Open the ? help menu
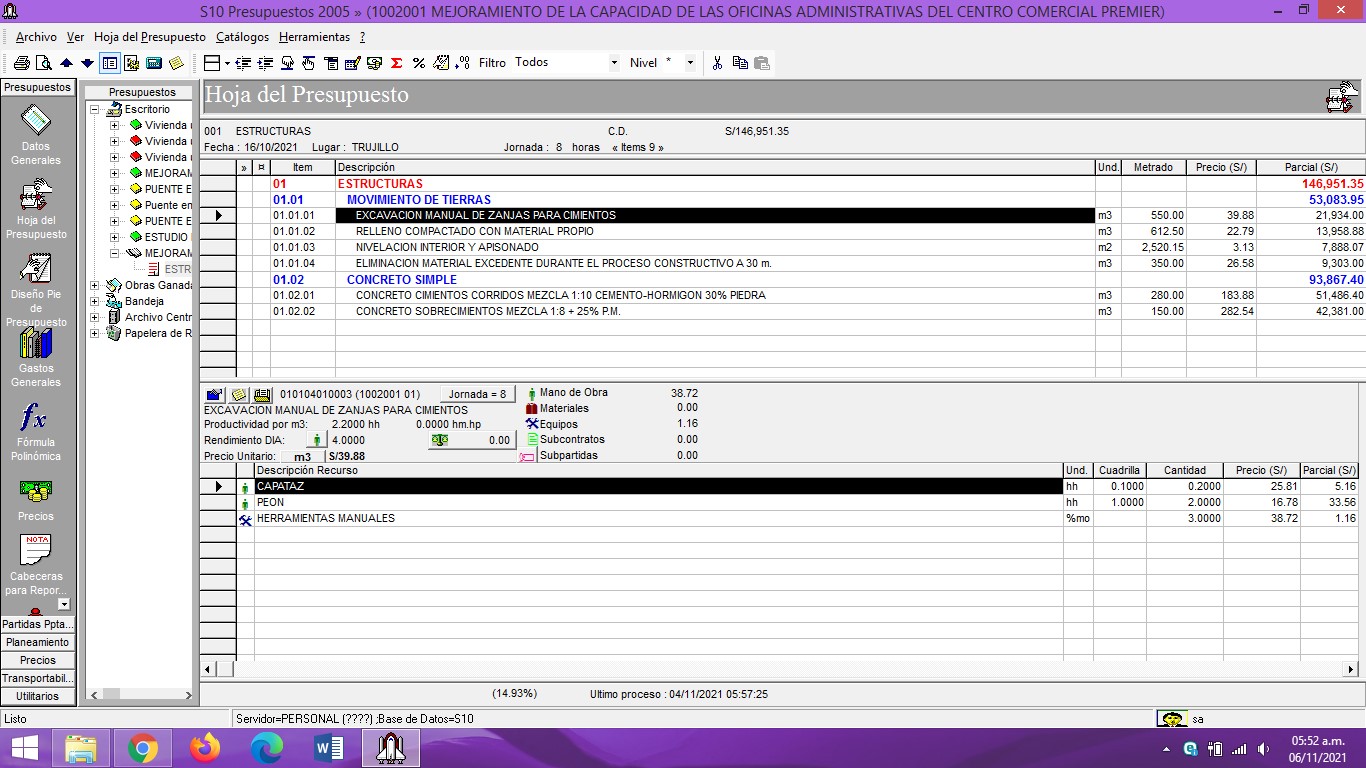 [362, 37]
